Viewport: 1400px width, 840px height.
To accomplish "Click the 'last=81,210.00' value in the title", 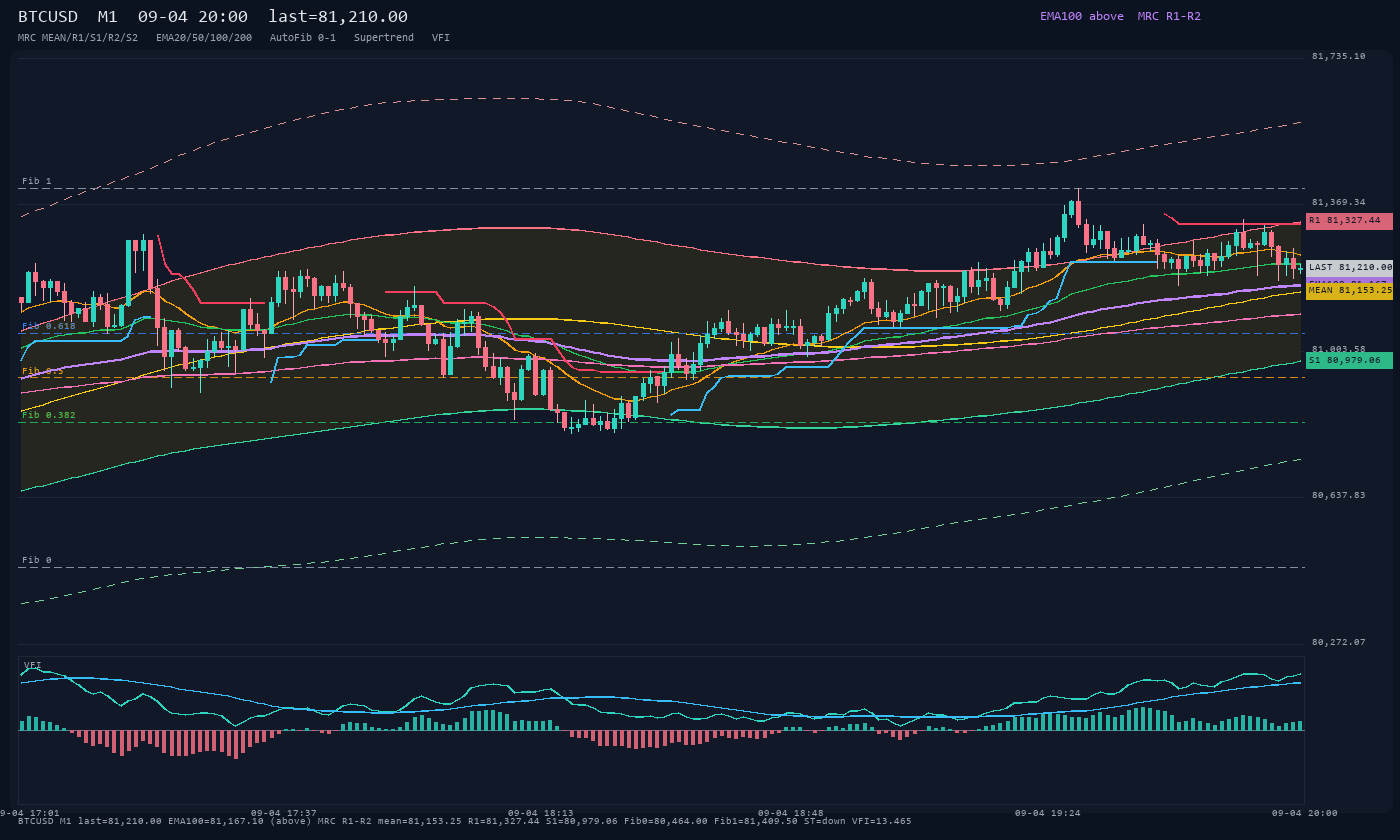I will [x=338, y=16].
